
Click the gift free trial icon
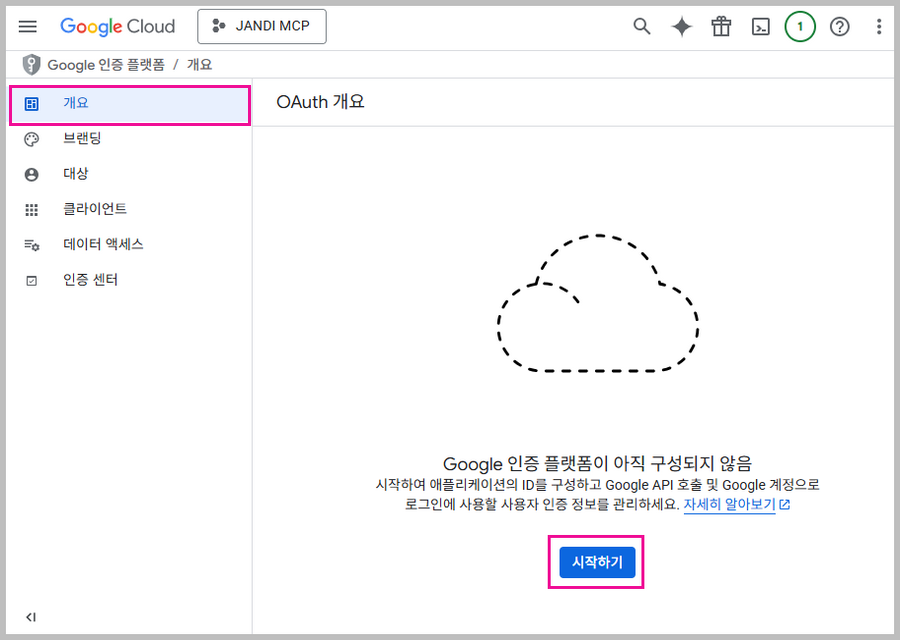click(x=721, y=27)
